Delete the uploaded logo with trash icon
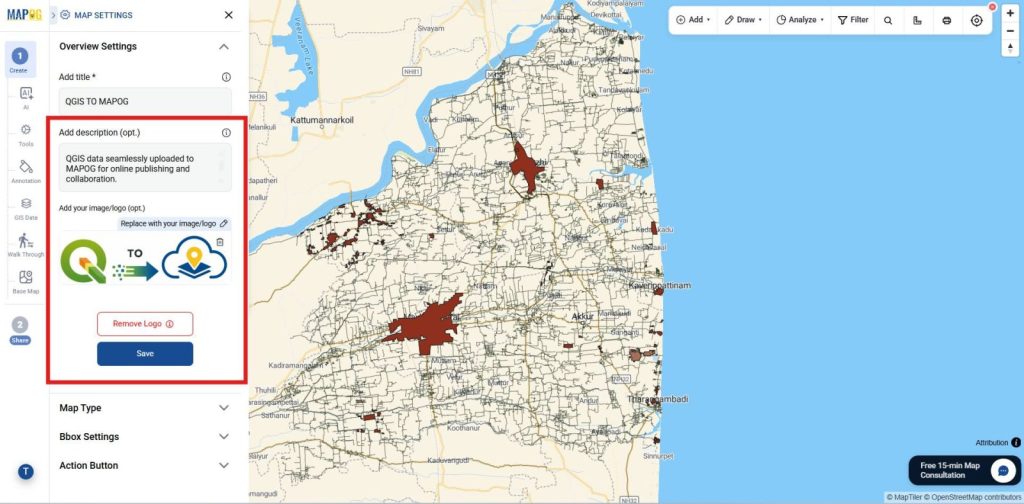The height and width of the screenshot is (504, 1024). pyautogui.click(x=220, y=242)
